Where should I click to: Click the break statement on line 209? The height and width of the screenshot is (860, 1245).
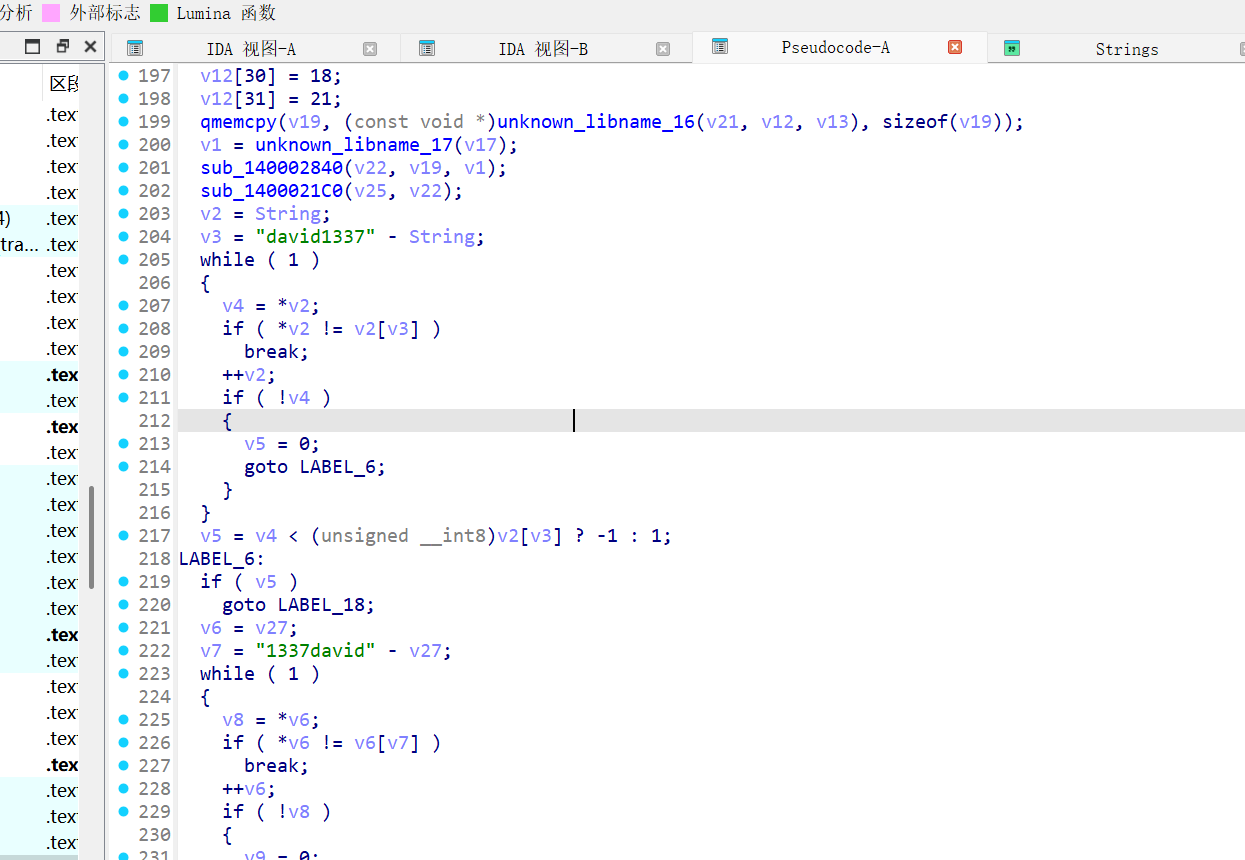[277, 352]
